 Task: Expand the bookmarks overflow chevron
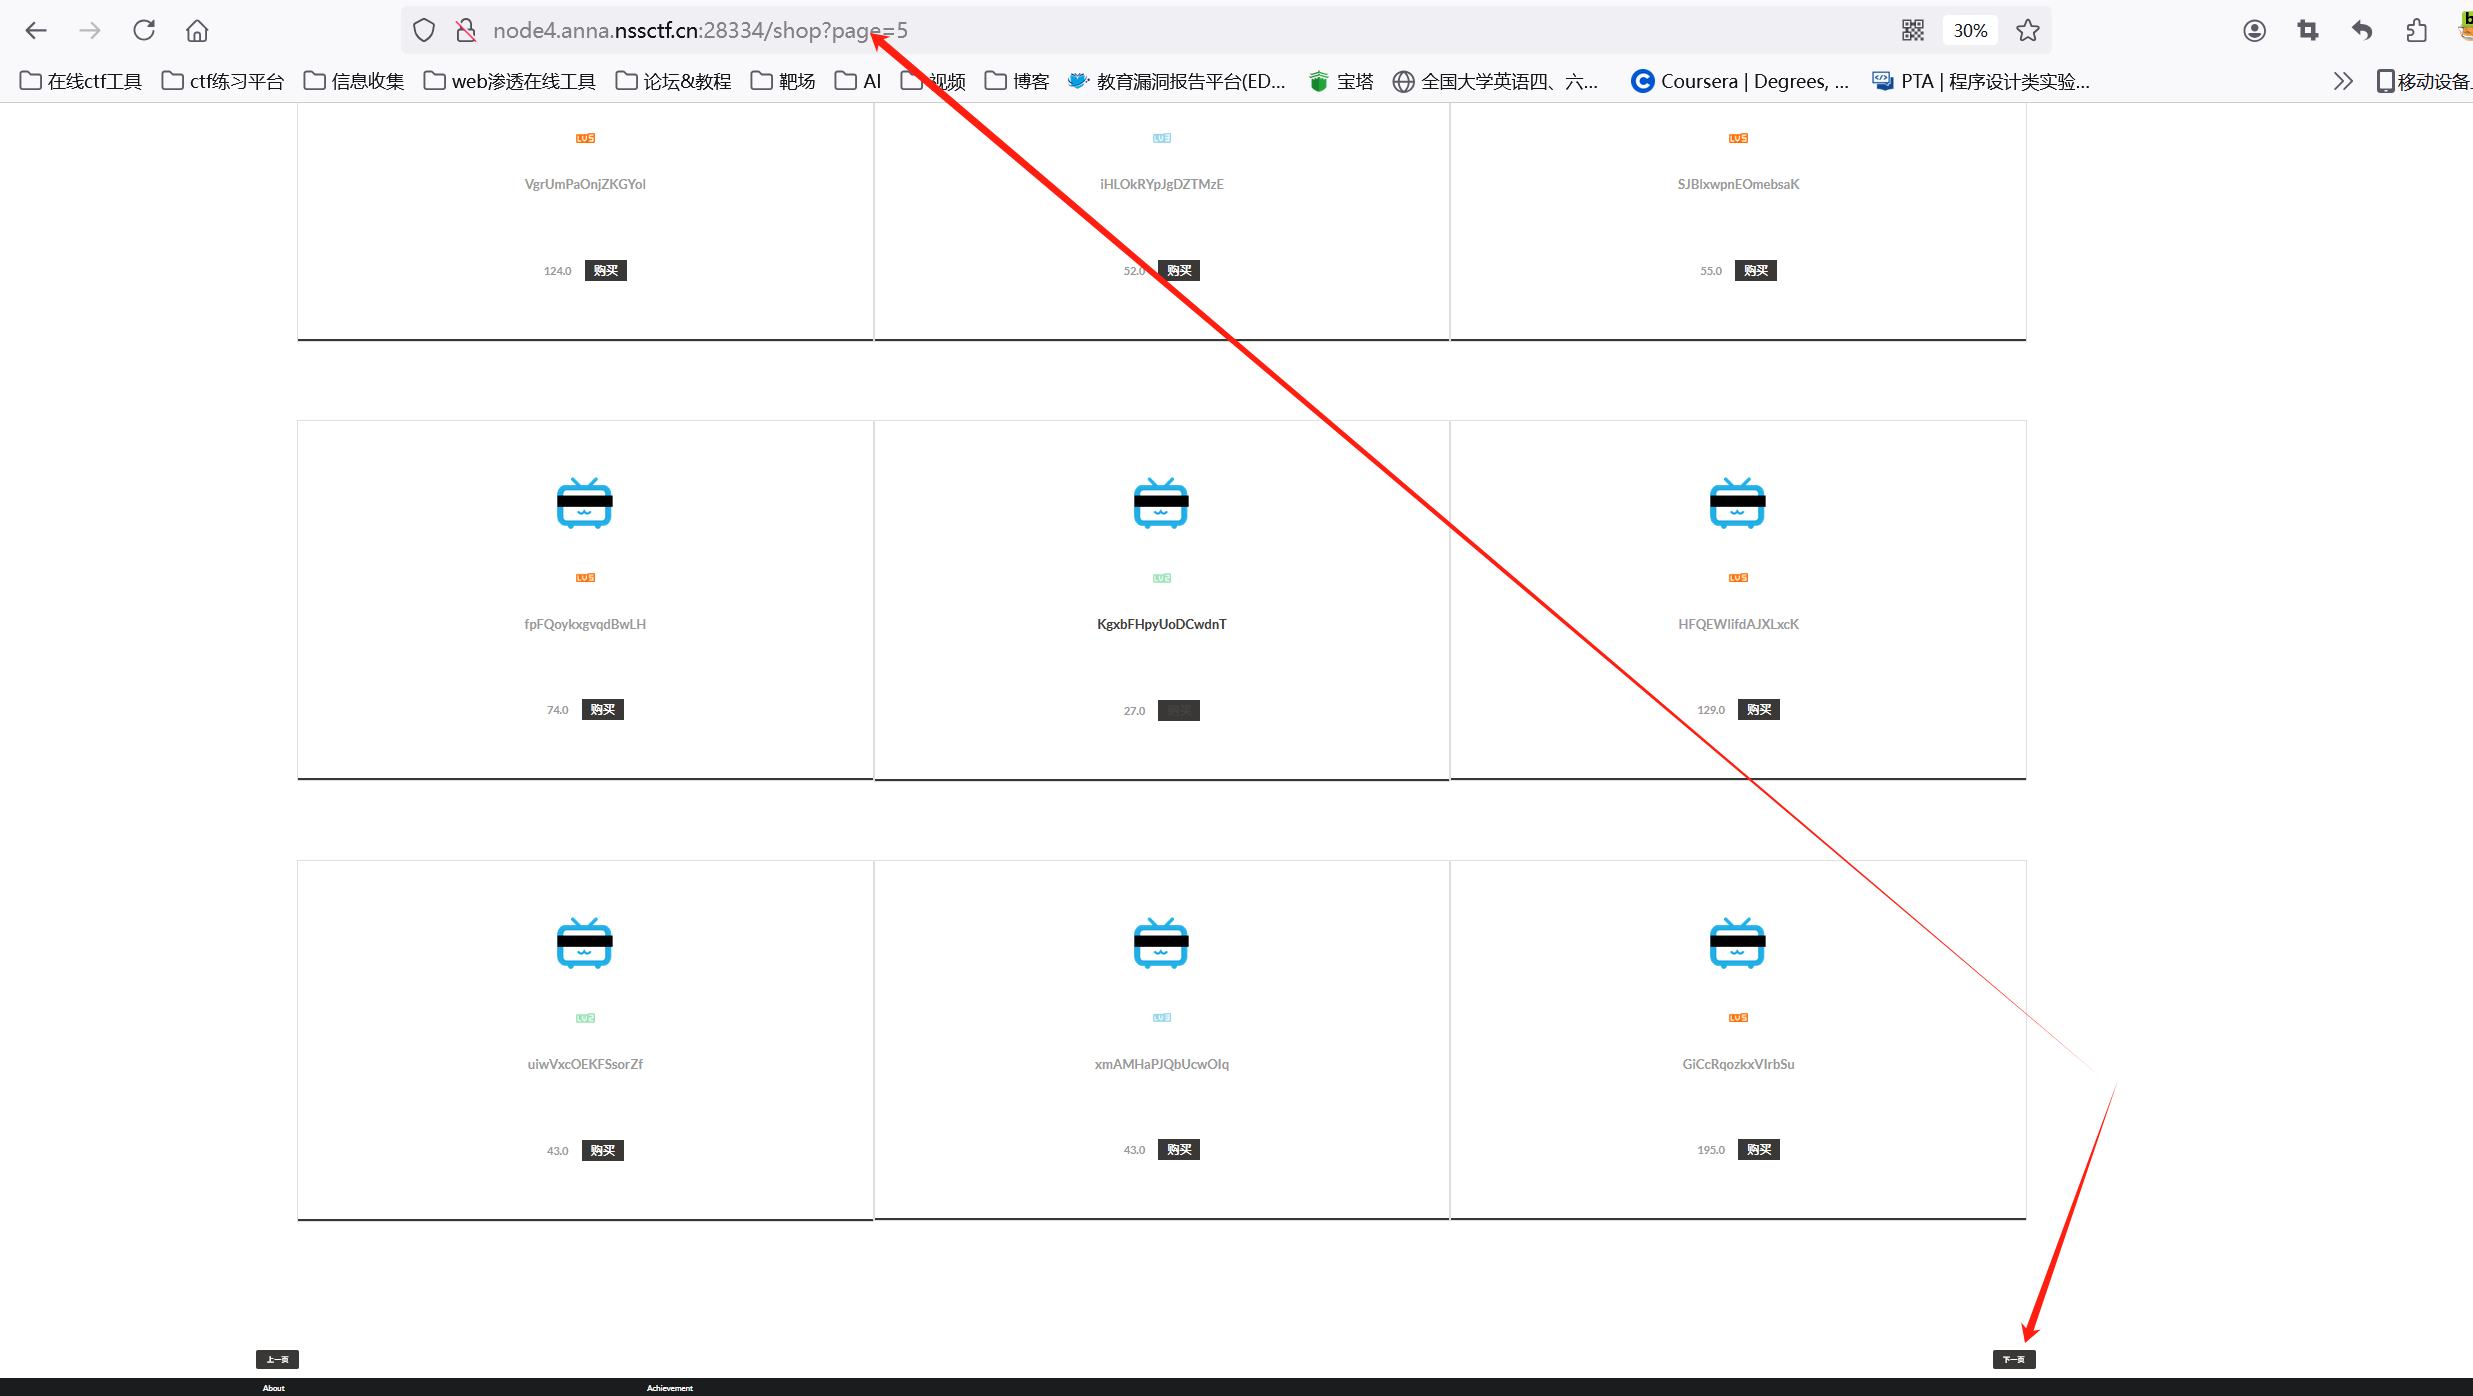(x=2343, y=81)
